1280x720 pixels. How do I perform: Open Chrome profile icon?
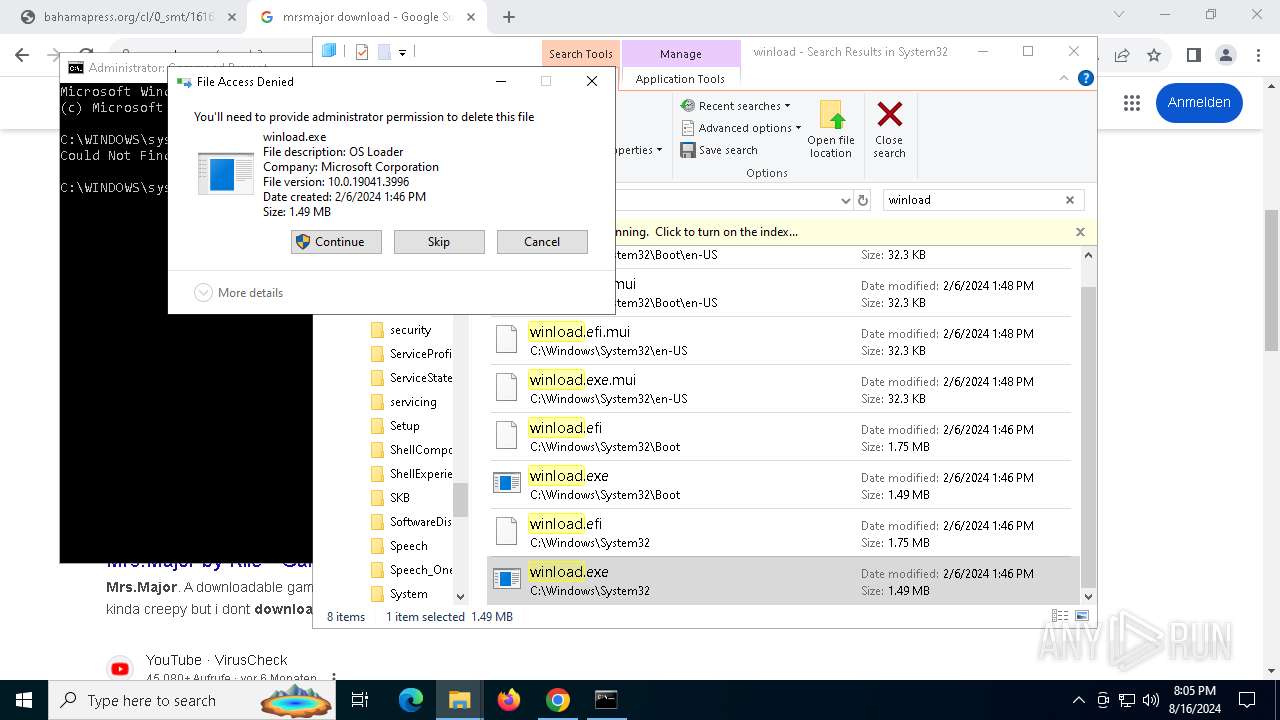point(1226,55)
